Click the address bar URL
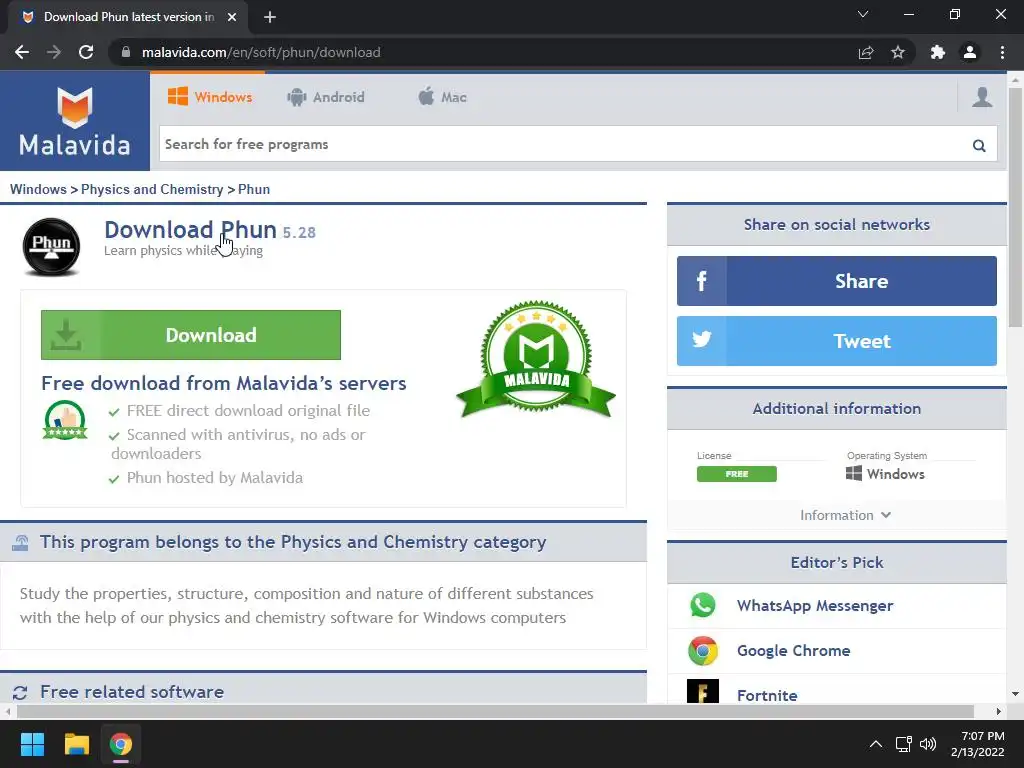1024x768 pixels. coord(261,52)
